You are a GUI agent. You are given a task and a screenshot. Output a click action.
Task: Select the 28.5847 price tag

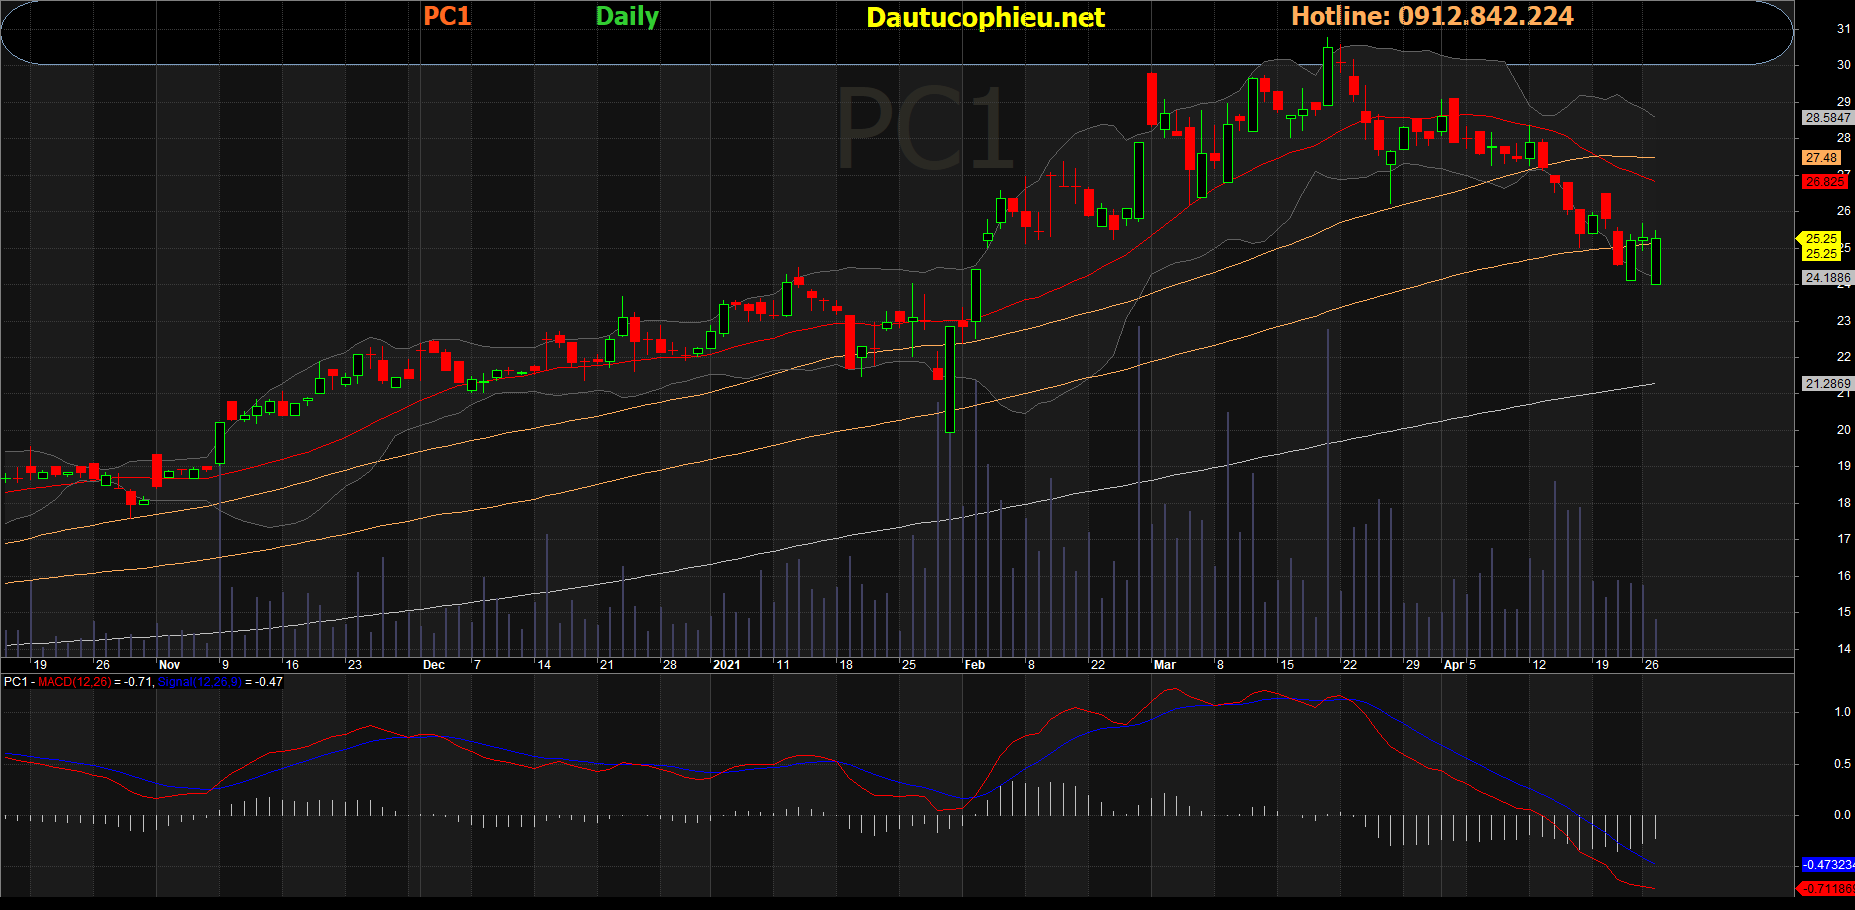click(1827, 118)
